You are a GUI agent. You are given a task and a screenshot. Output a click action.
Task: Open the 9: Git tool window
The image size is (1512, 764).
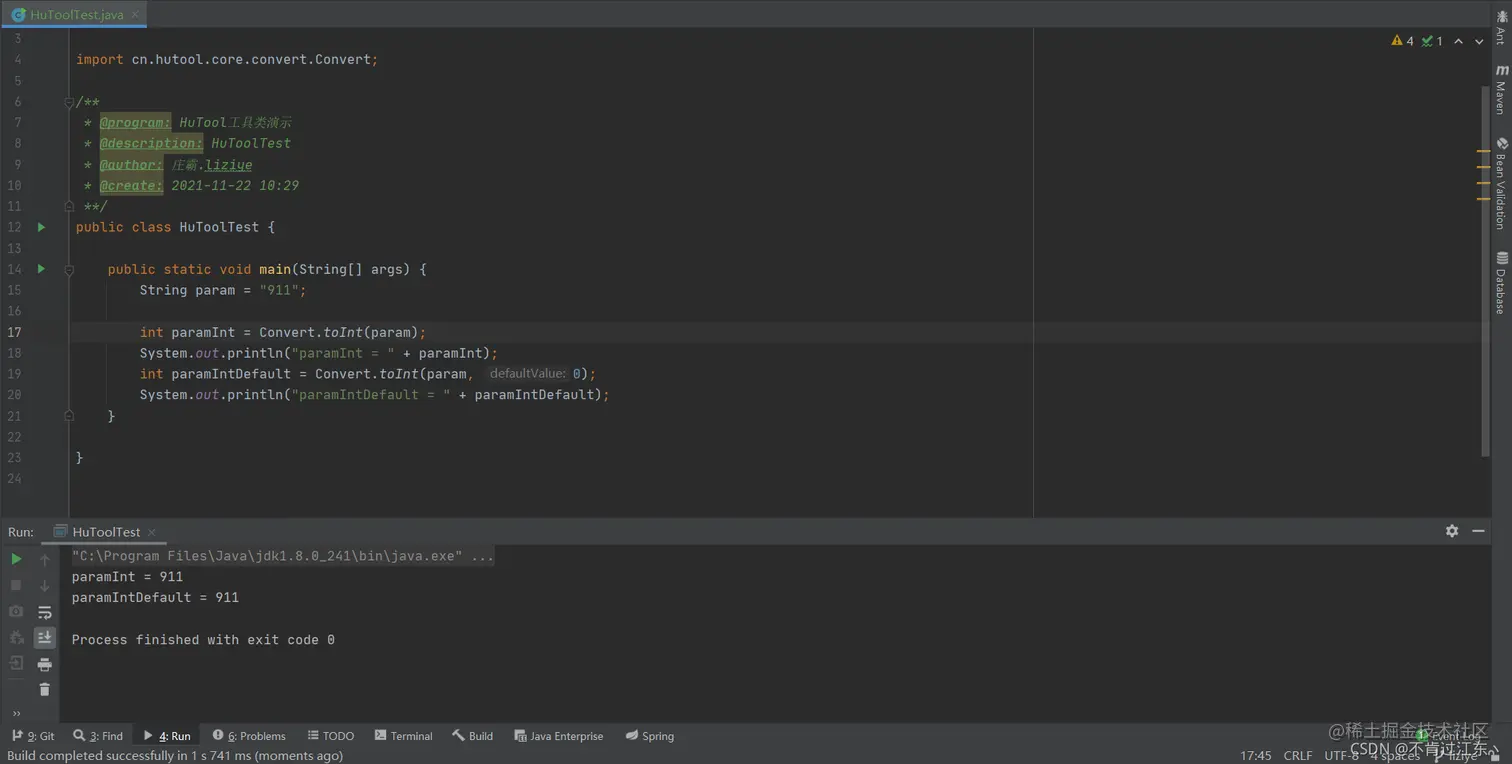coord(34,736)
